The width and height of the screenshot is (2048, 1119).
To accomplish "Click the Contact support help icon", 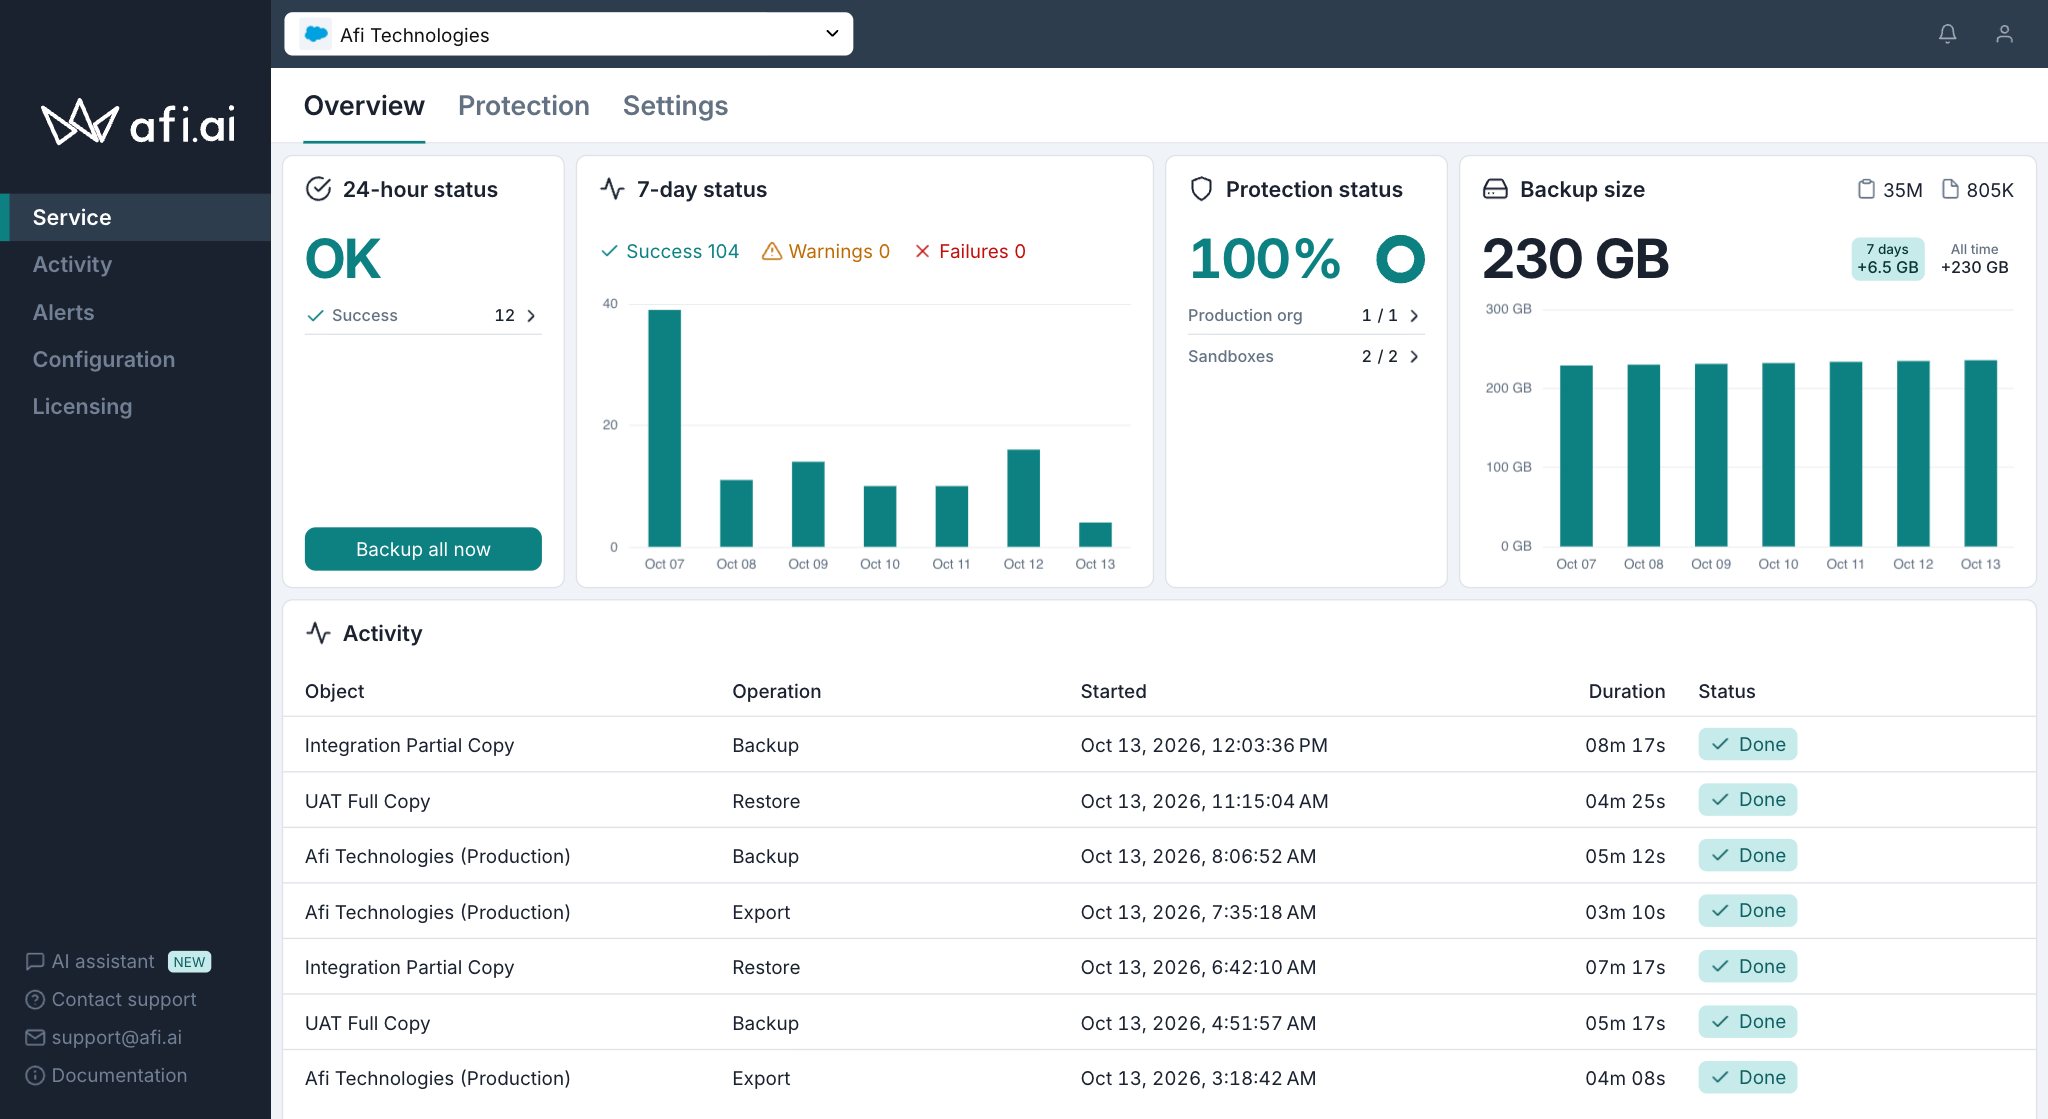I will pos(35,999).
